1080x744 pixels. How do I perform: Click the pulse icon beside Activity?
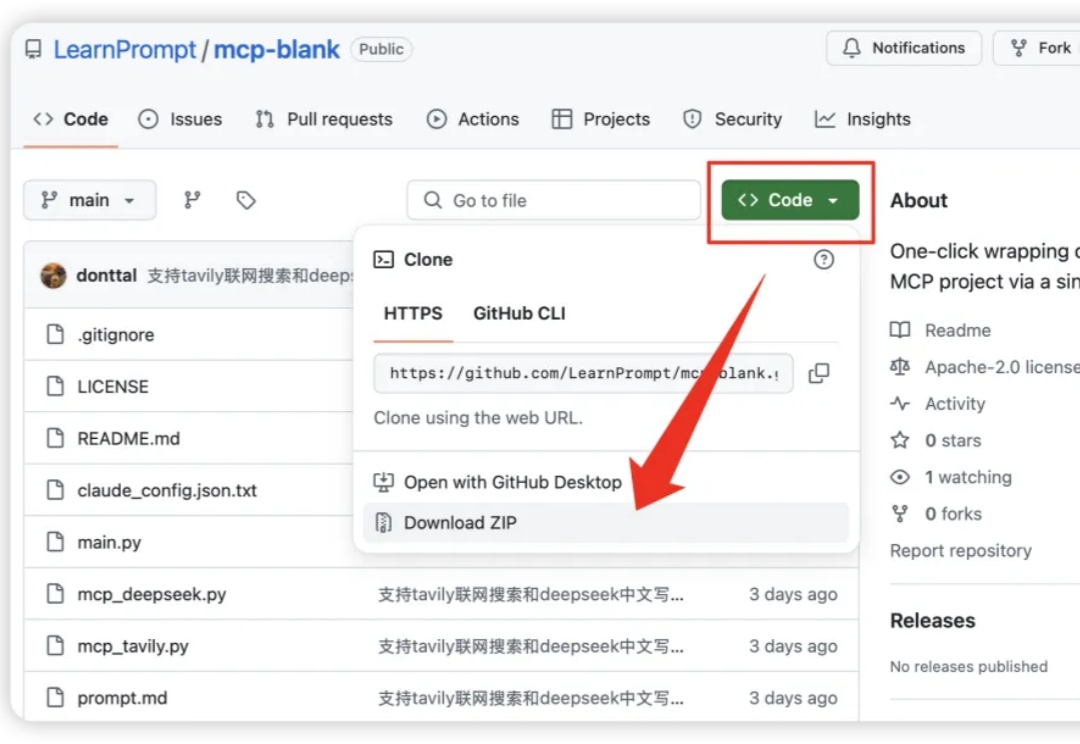(x=900, y=404)
